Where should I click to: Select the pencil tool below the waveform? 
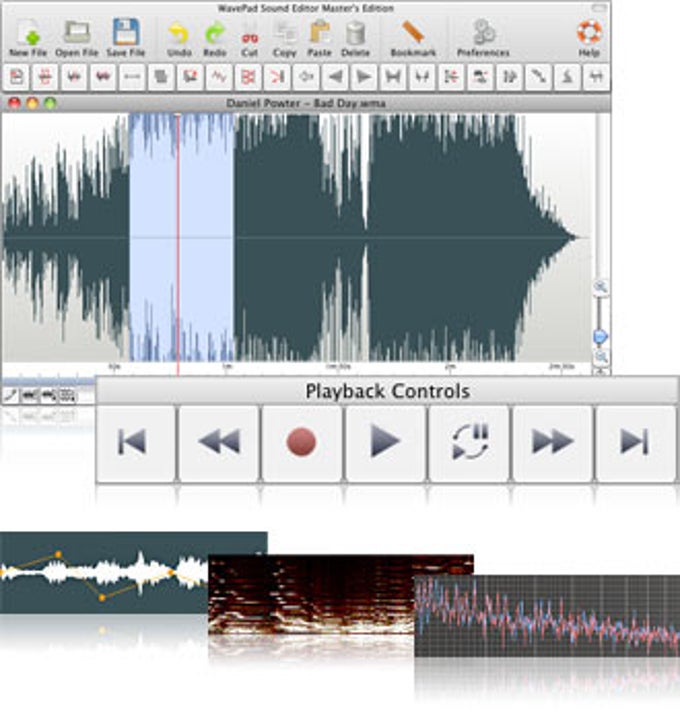[x=10, y=395]
